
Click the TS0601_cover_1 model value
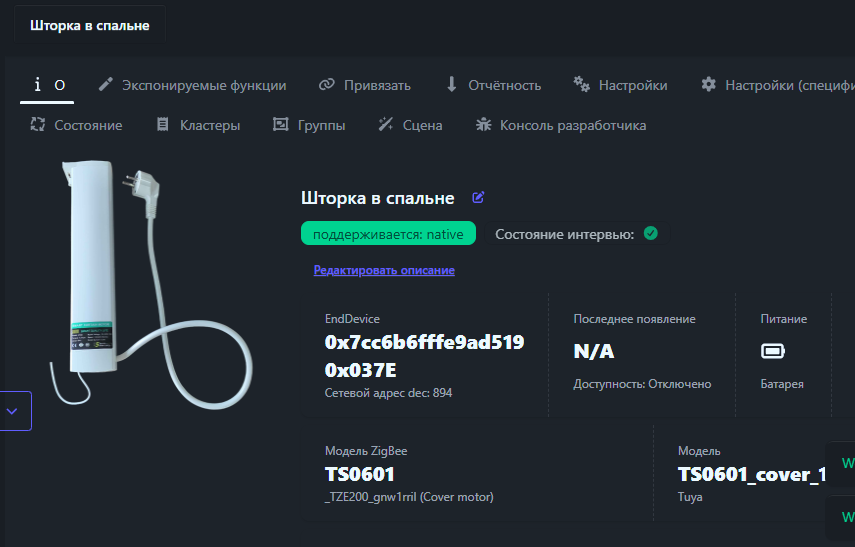(x=751, y=474)
